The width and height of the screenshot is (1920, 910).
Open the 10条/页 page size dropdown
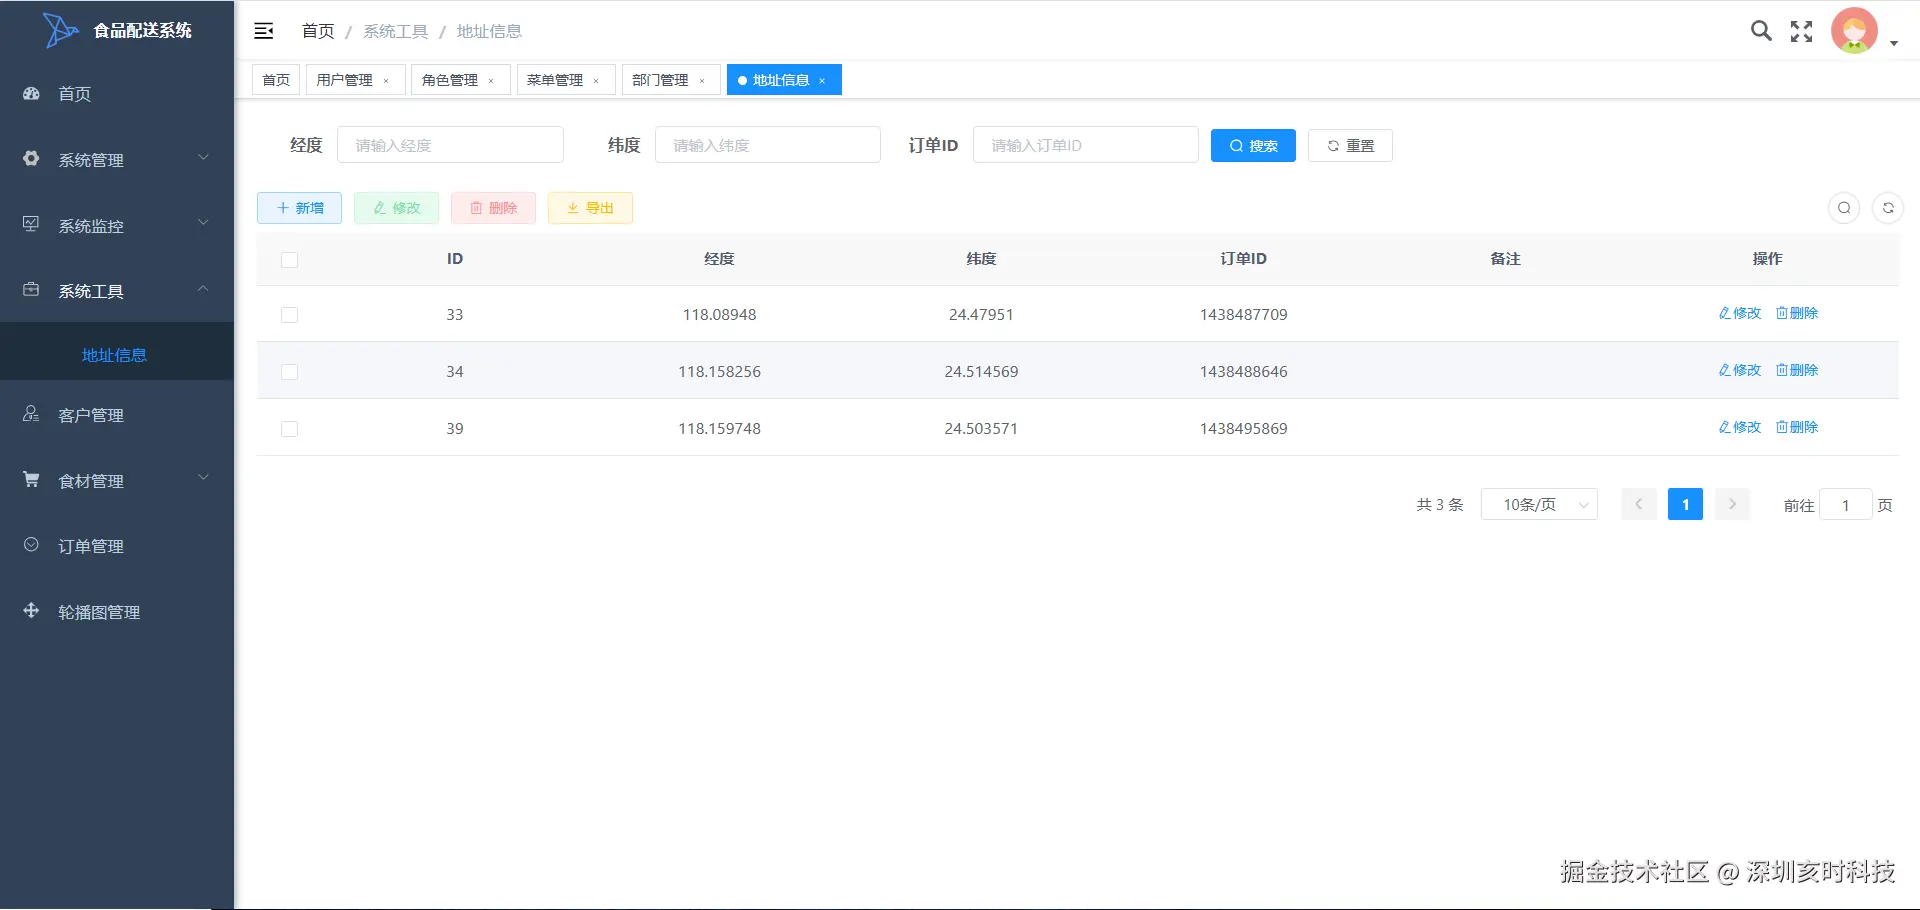1539,505
